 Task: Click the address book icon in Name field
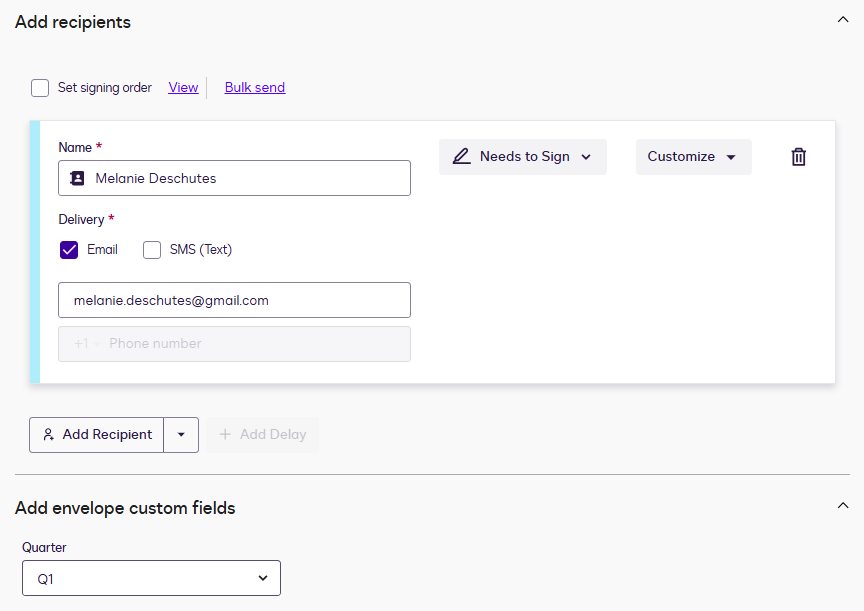(x=77, y=178)
